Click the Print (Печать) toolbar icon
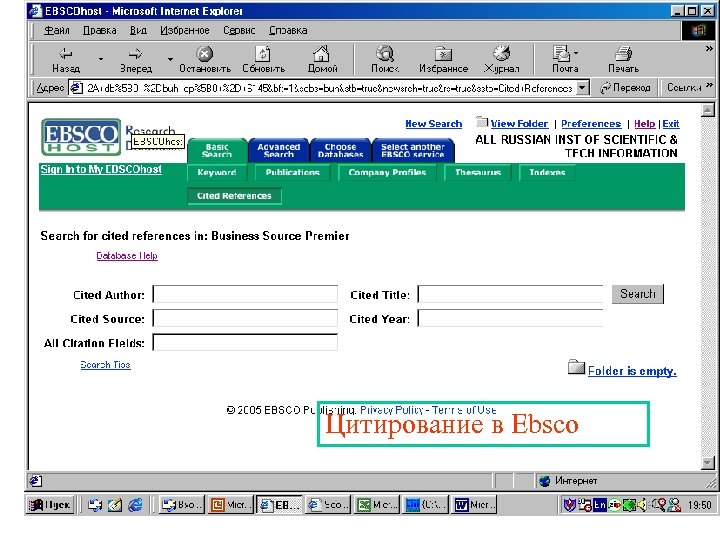720x540 pixels. coord(623,60)
